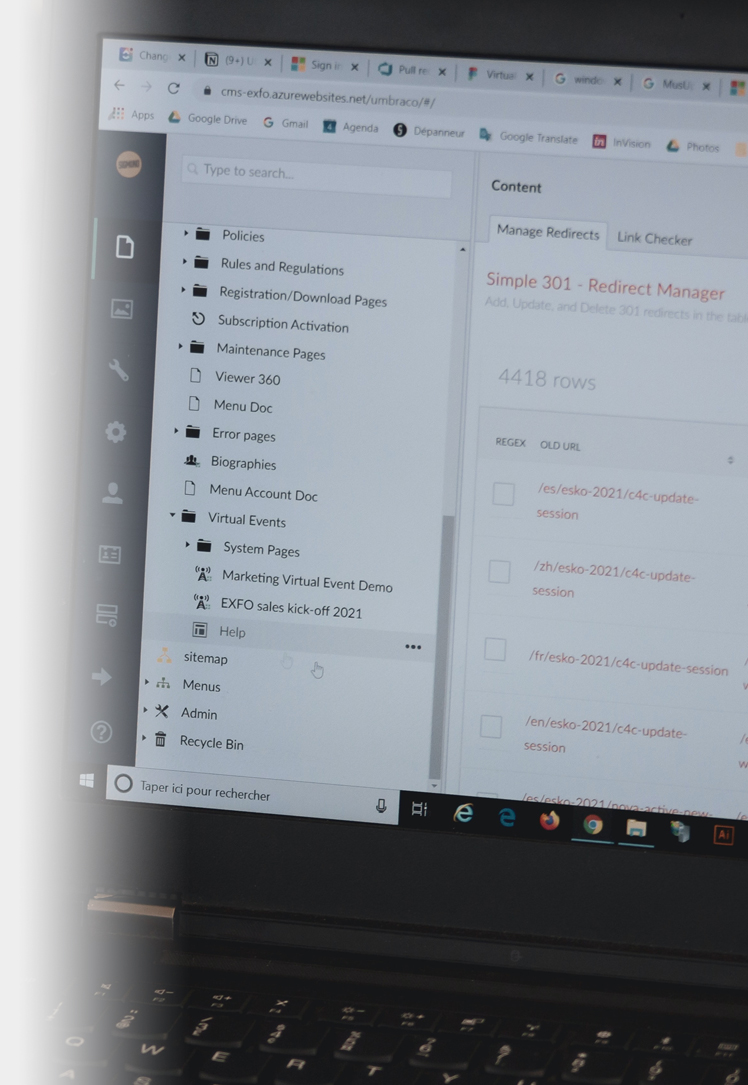Image resolution: width=748 pixels, height=1085 pixels.
Task: Open Adobe Illustrator from the taskbar
Action: [723, 835]
